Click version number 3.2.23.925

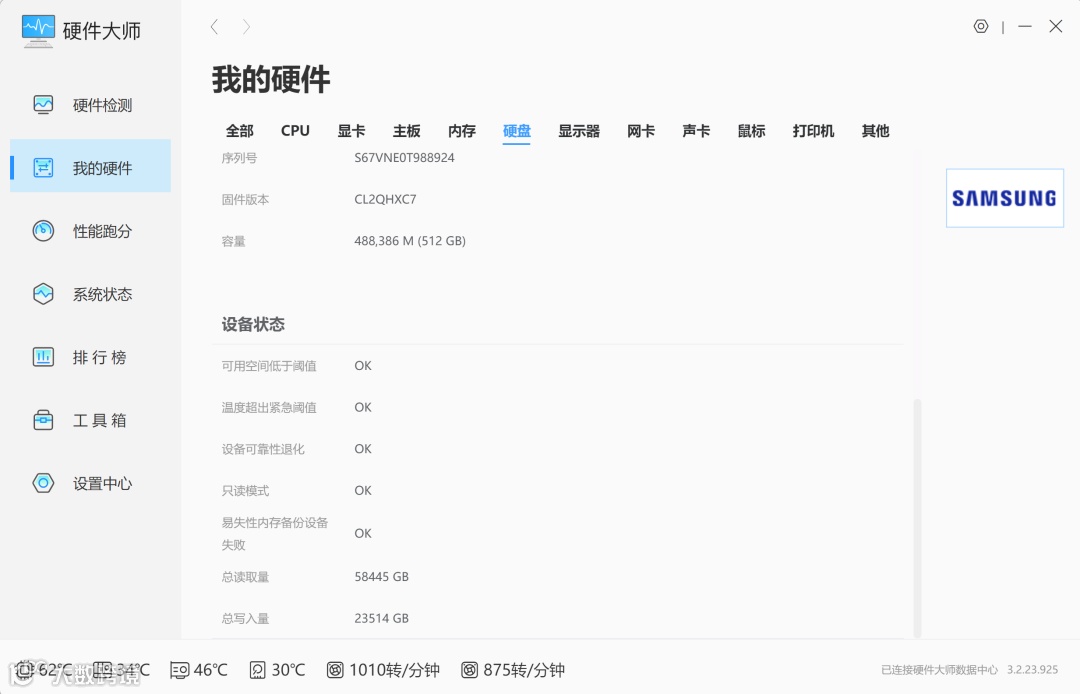tap(1032, 670)
